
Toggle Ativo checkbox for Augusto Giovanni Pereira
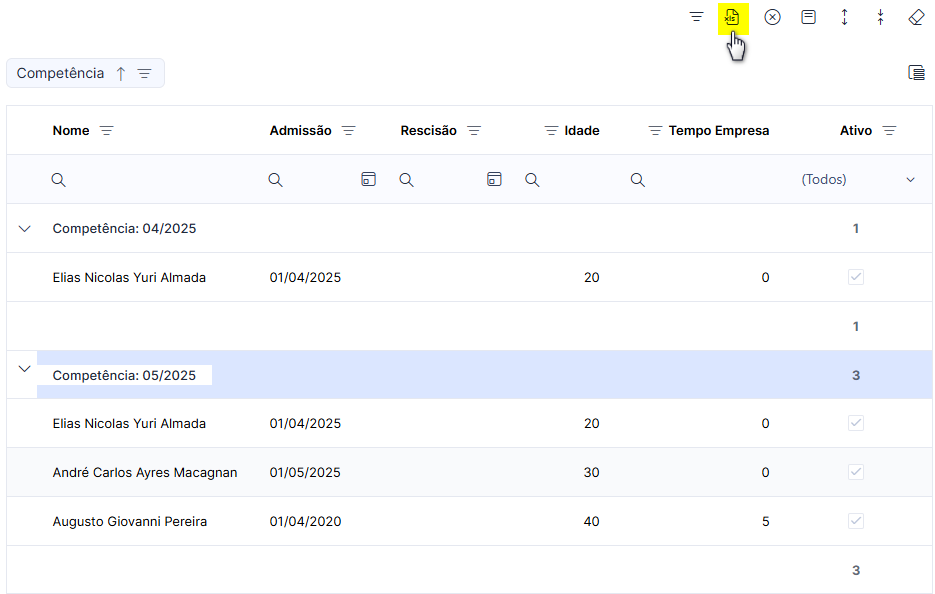pyautogui.click(x=856, y=521)
